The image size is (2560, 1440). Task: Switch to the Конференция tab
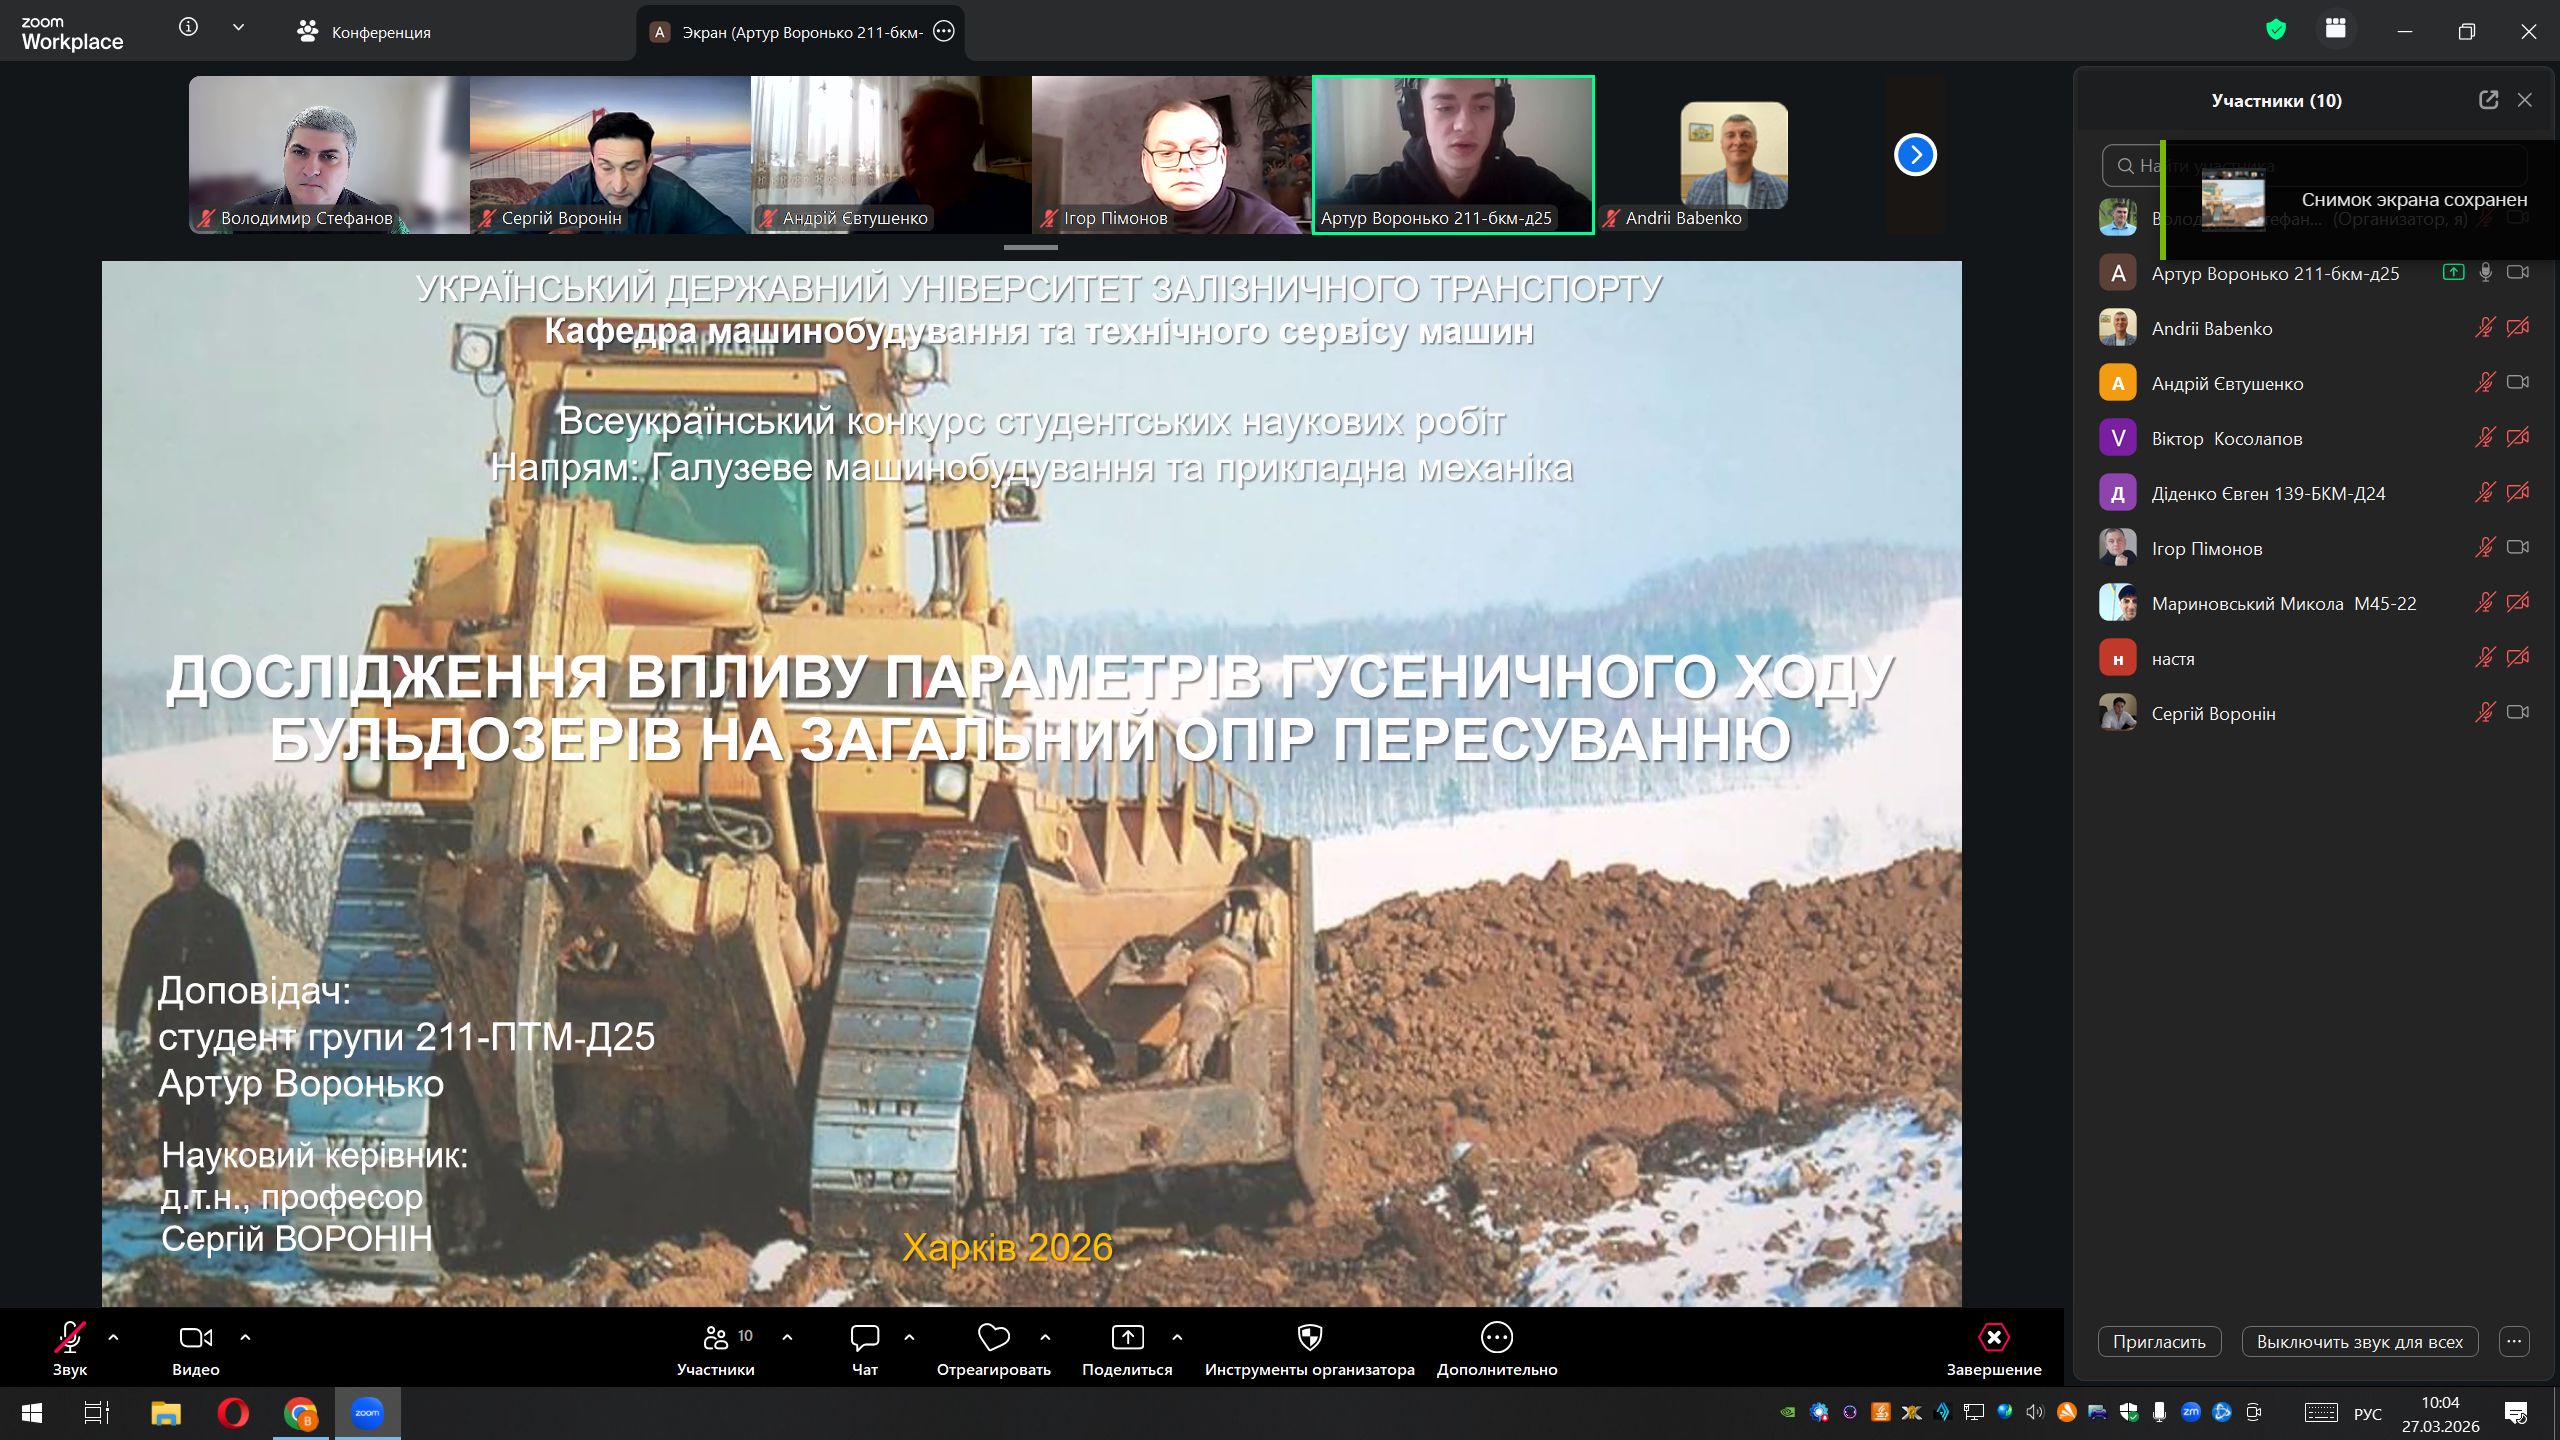click(364, 32)
